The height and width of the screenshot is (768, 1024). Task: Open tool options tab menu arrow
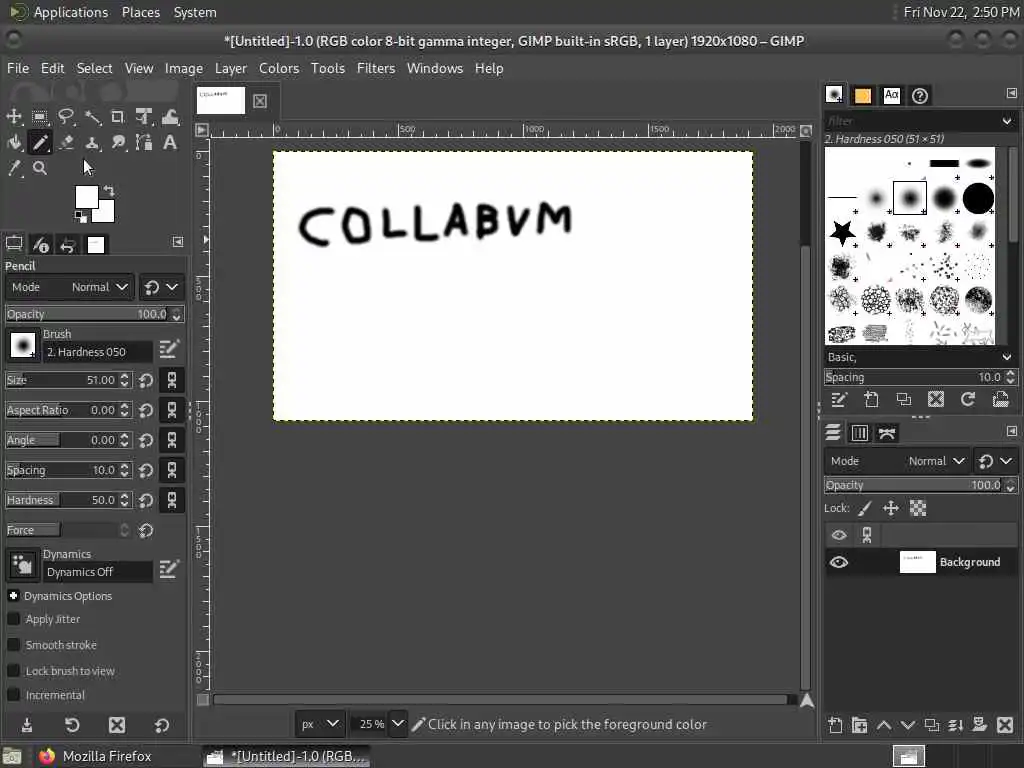tap(178, 242)
